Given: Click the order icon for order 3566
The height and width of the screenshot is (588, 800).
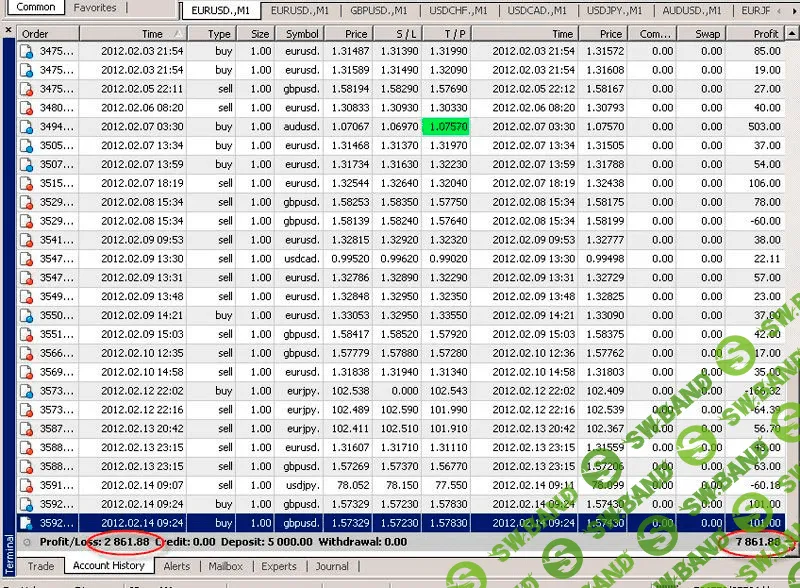Looking at the screenshot, I should pyautogui.click(x=28, y=353).
